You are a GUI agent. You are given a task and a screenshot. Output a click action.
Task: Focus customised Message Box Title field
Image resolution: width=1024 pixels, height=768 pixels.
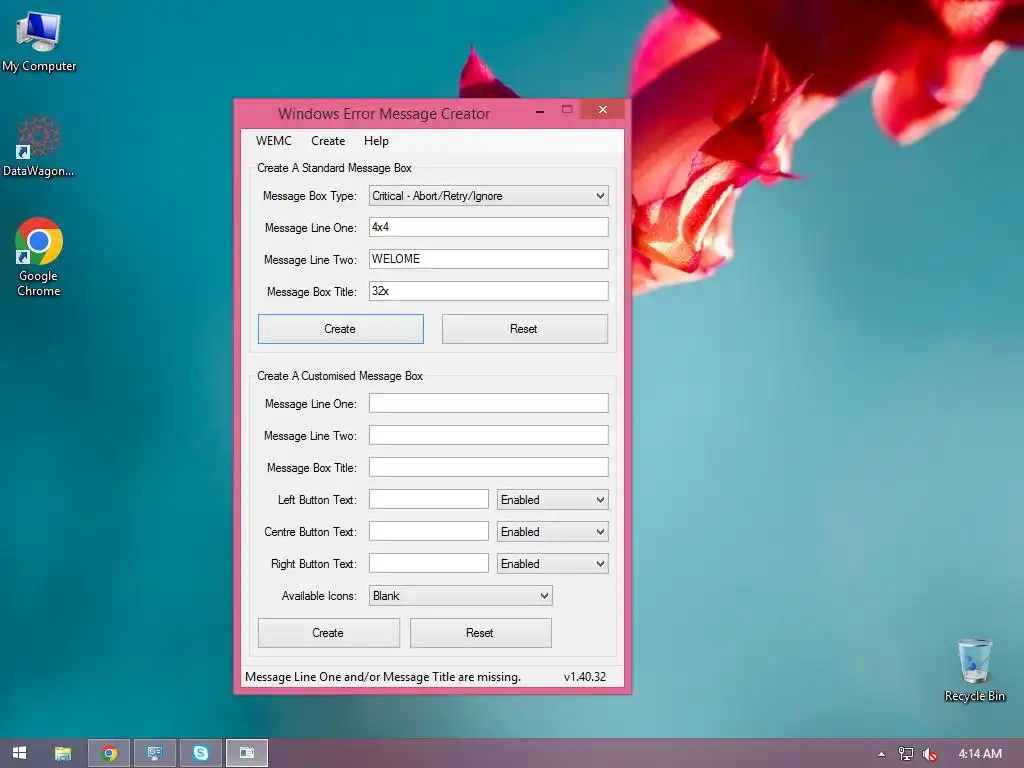488,467
